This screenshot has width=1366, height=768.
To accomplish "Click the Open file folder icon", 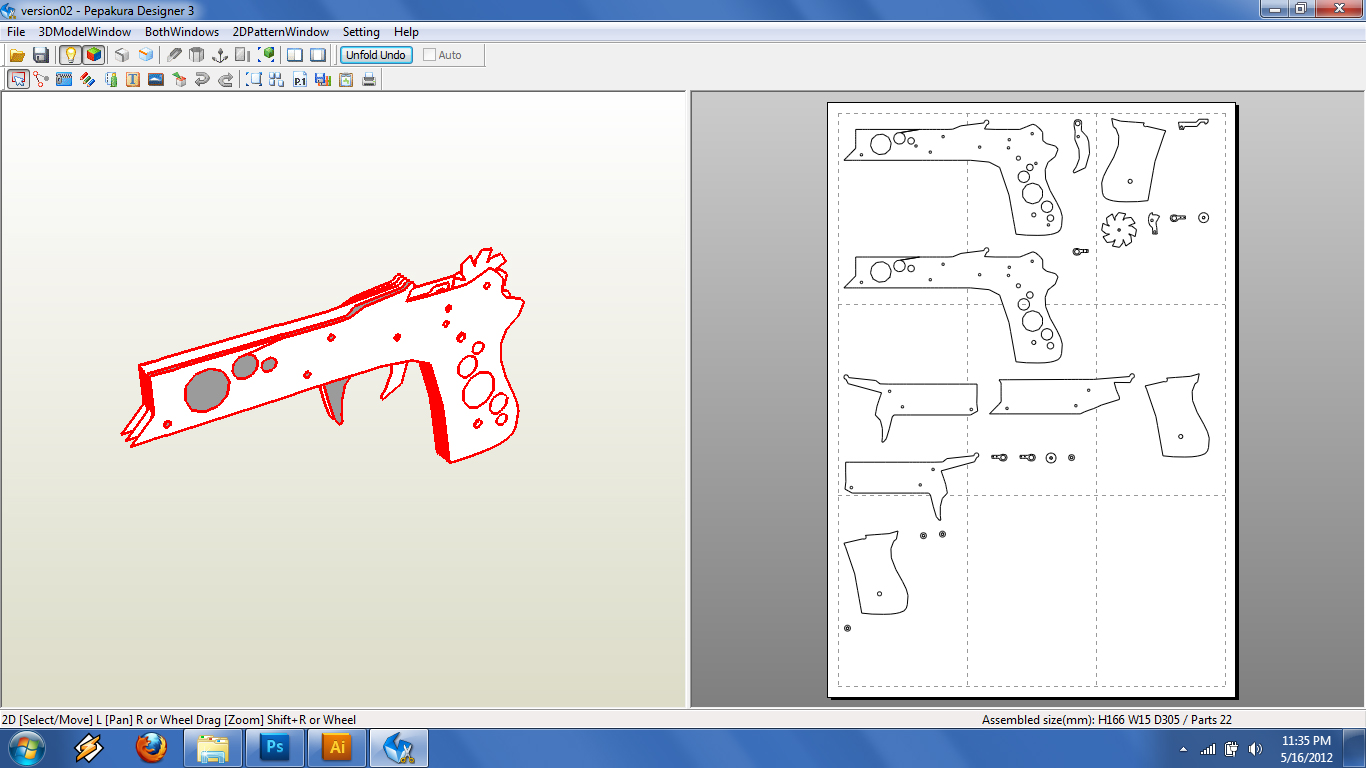I will pos(17,55).
